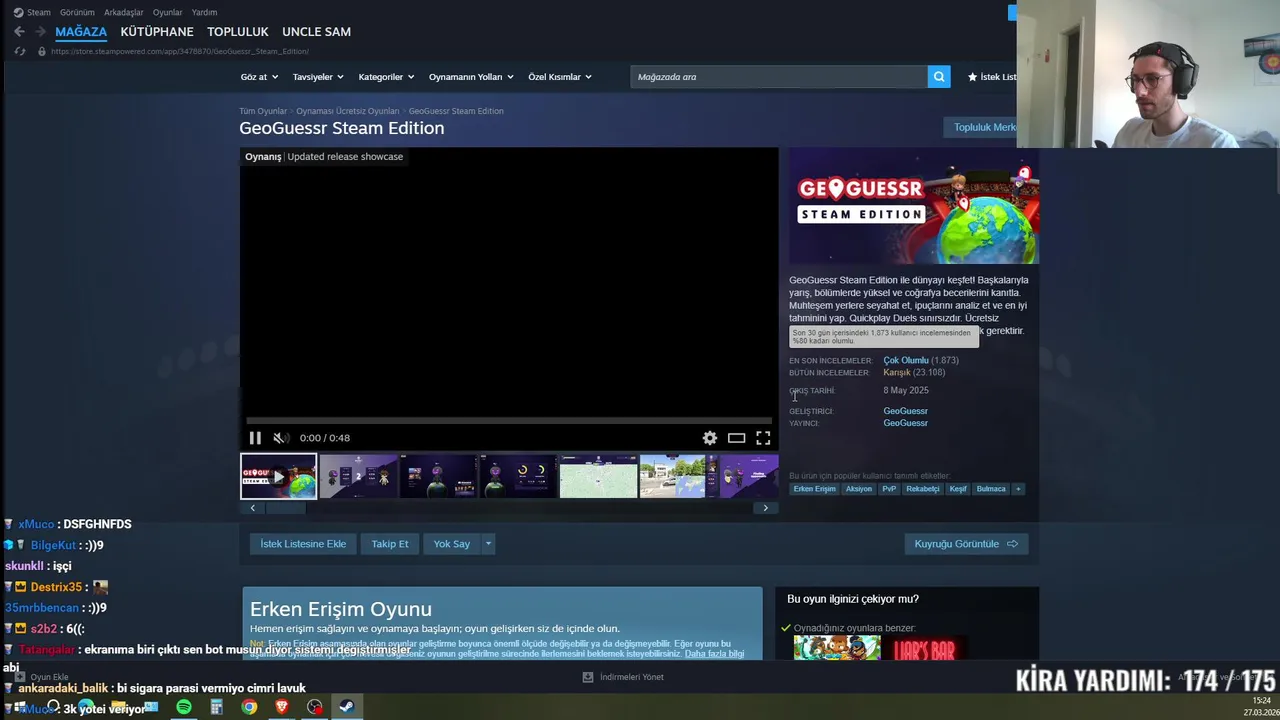
Task: Click the İndirmeleri Yönet download icon
Action: (x=588, y=677)
